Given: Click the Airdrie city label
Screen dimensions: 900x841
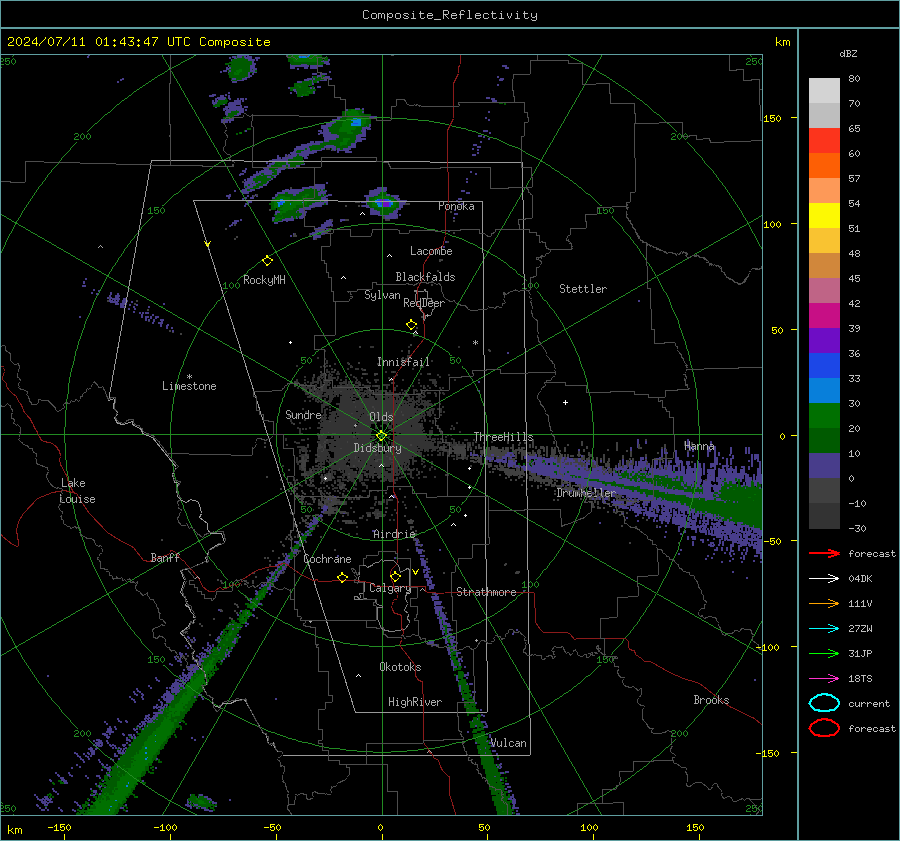Looking at the screenshot, I should (394, 534).
